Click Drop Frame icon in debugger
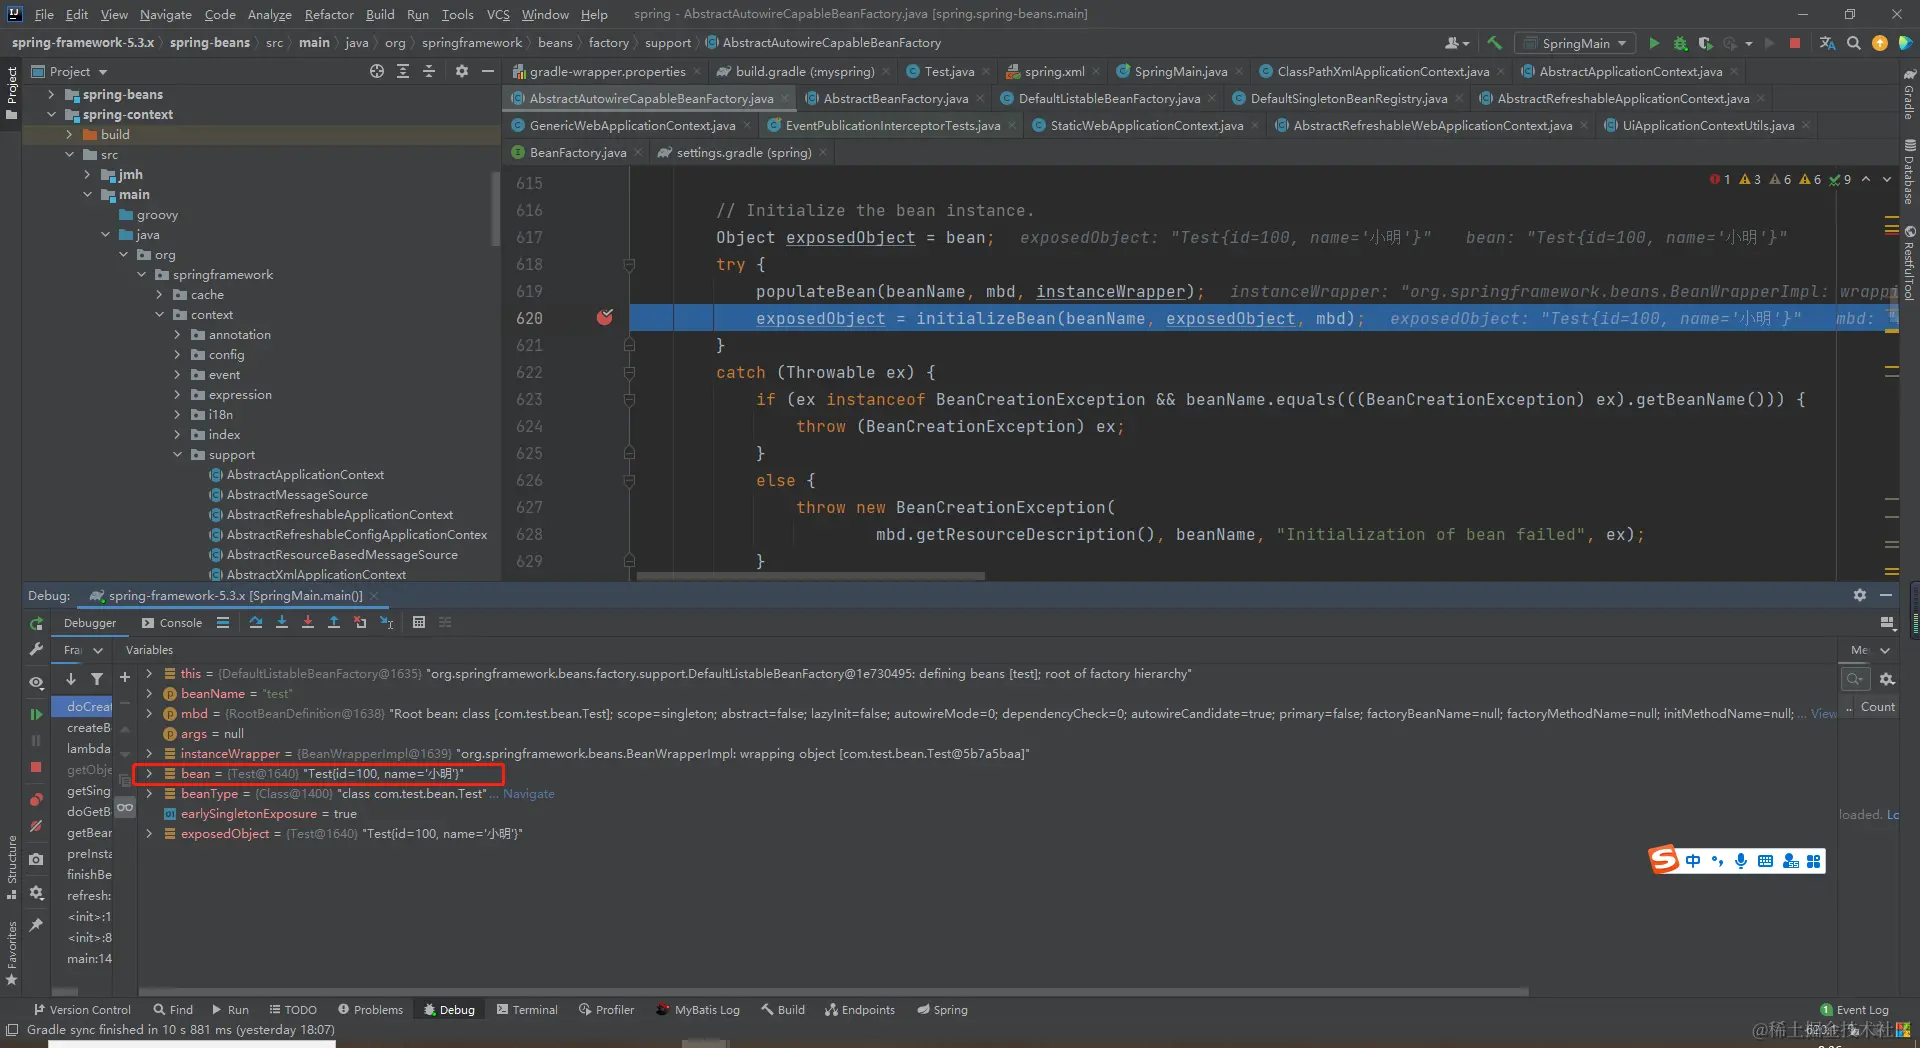 [x=360, y=622]
